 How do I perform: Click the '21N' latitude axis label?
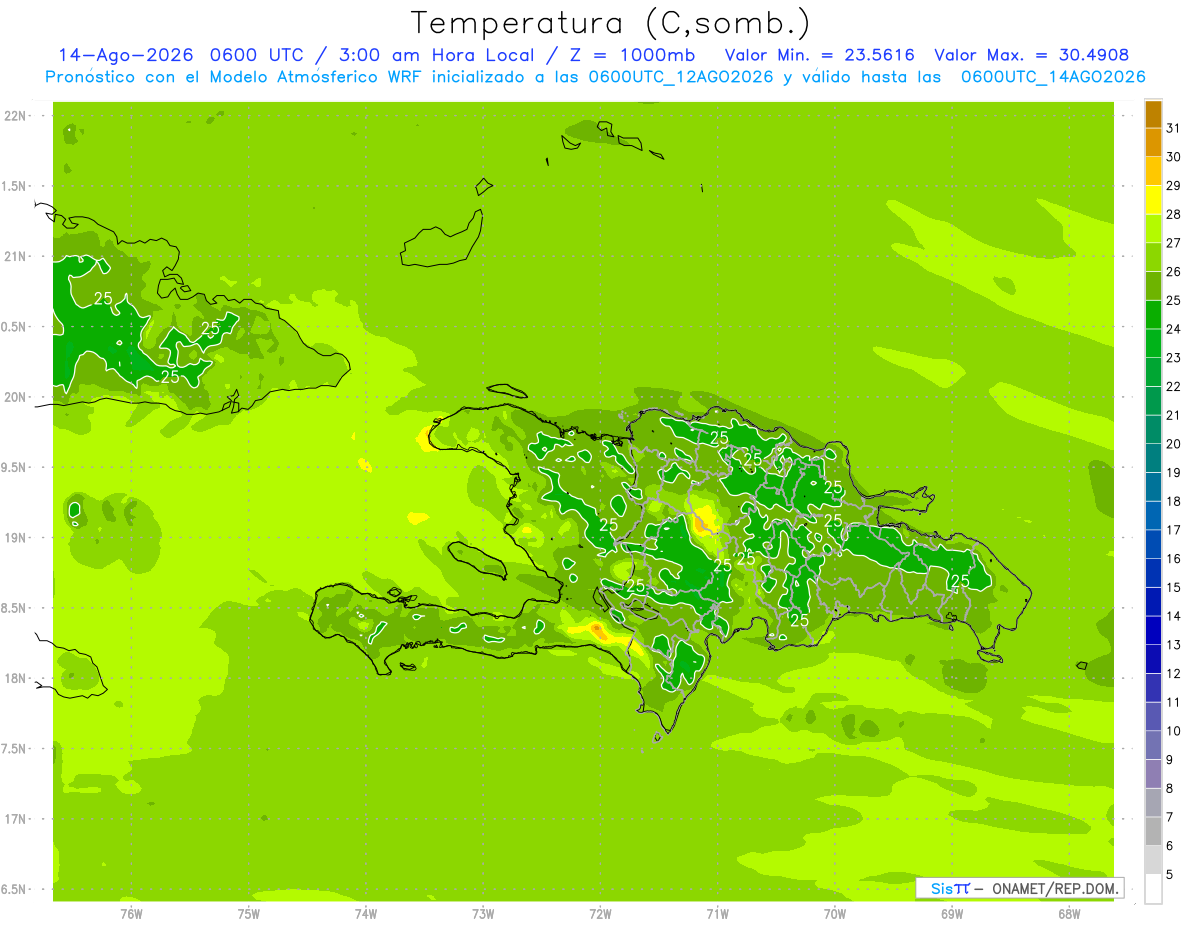[x=15, y=256]
